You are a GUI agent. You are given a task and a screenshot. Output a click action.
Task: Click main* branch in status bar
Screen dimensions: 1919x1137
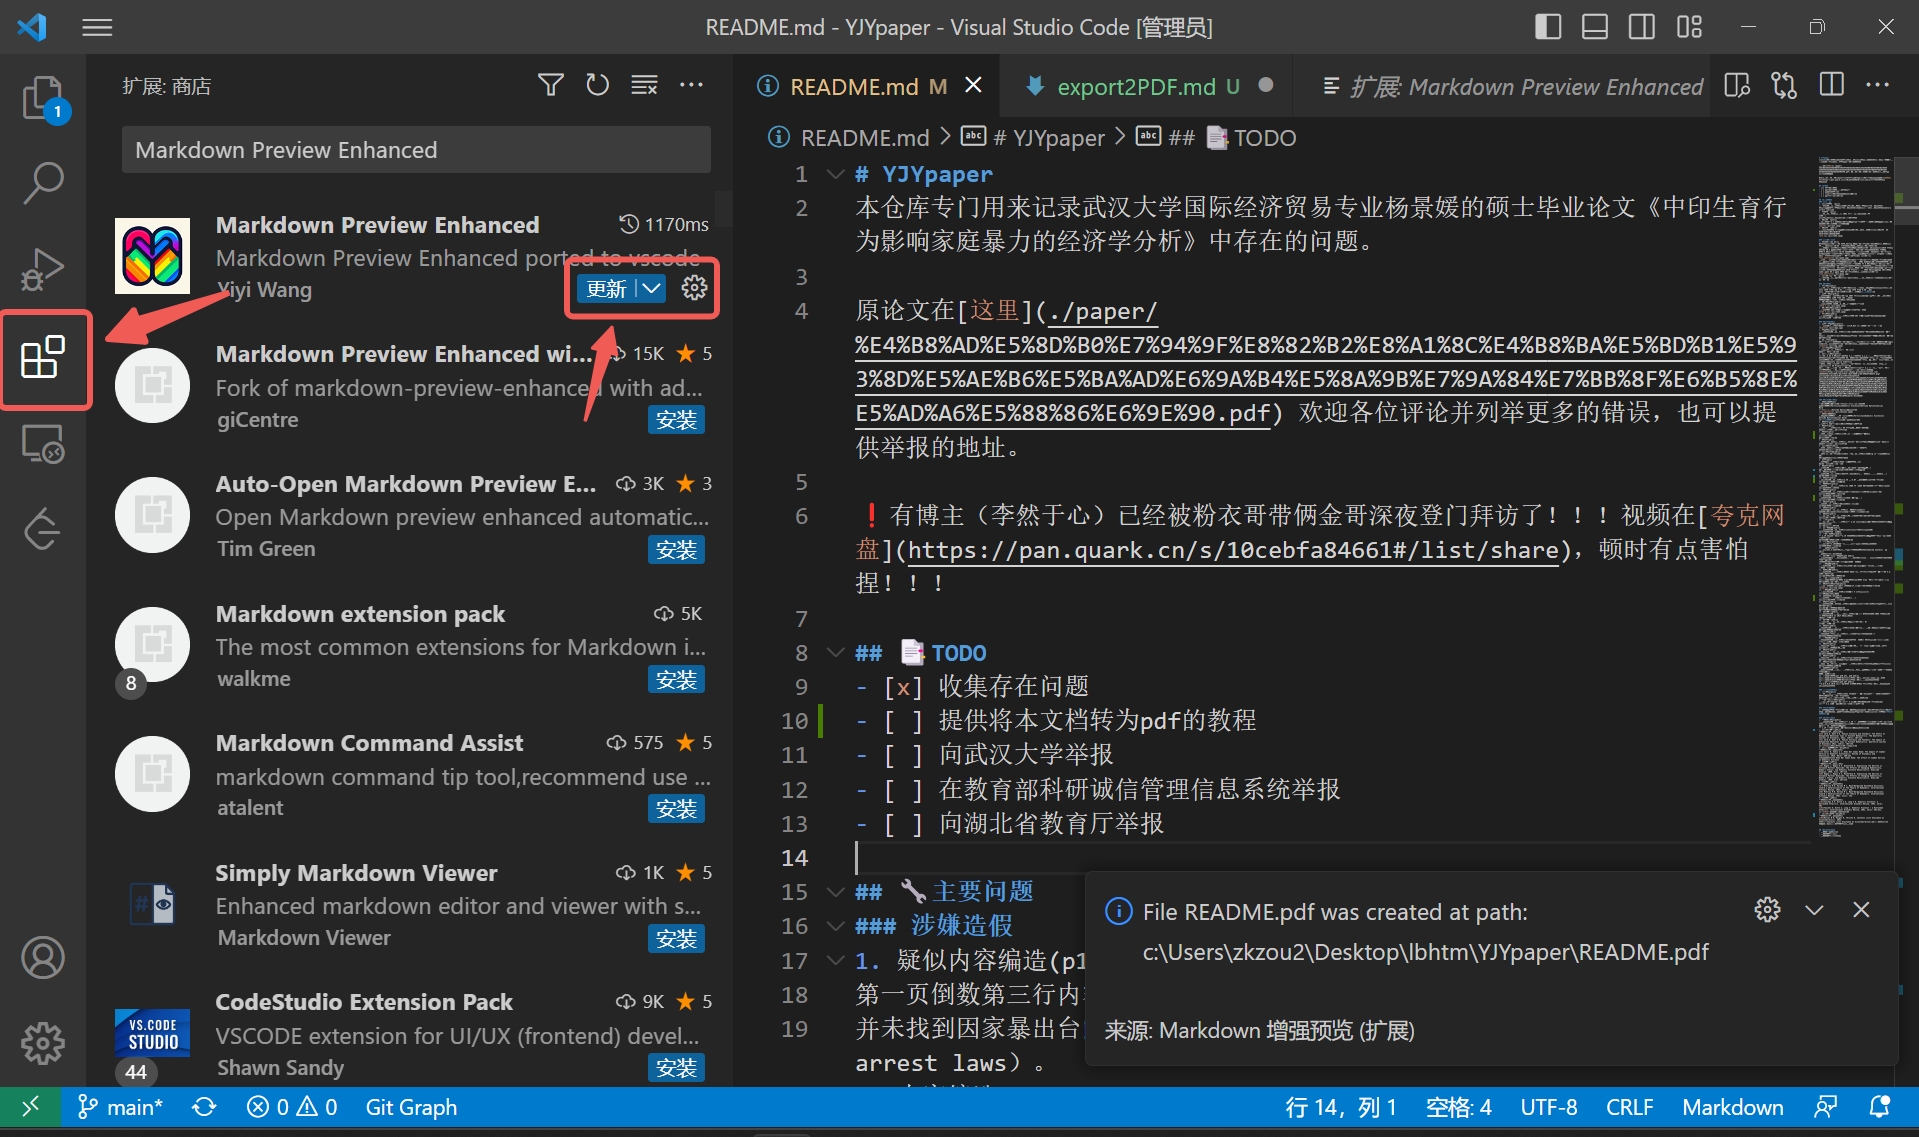pyautogui.click(x=120, y=1107)
